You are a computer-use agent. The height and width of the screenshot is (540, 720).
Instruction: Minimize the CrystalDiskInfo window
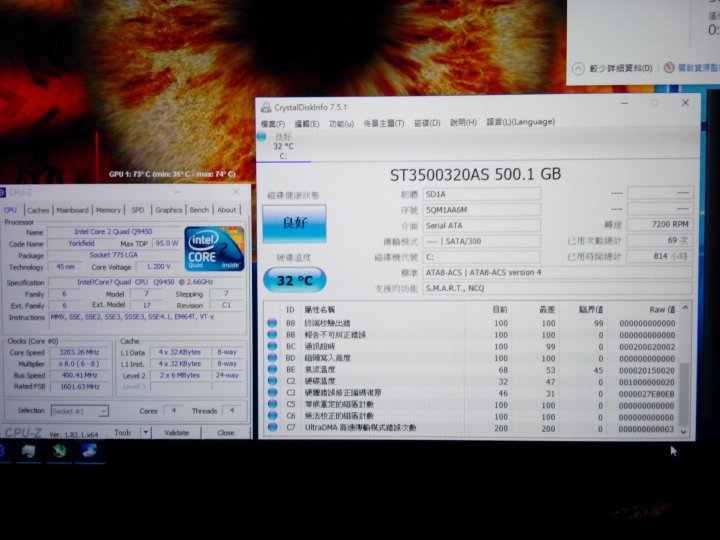point(624,104)
